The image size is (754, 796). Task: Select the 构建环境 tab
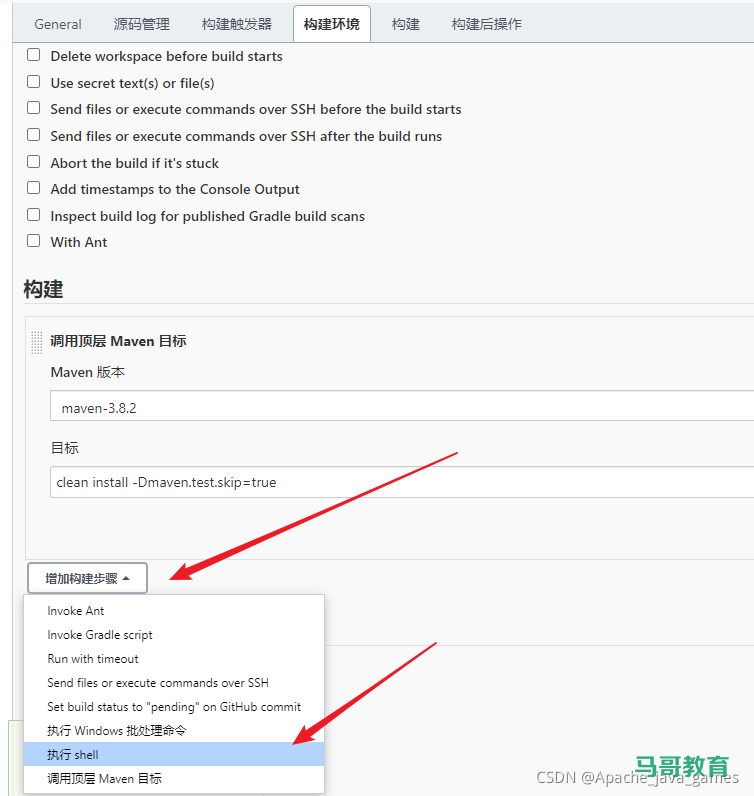[x=332, y=24]
